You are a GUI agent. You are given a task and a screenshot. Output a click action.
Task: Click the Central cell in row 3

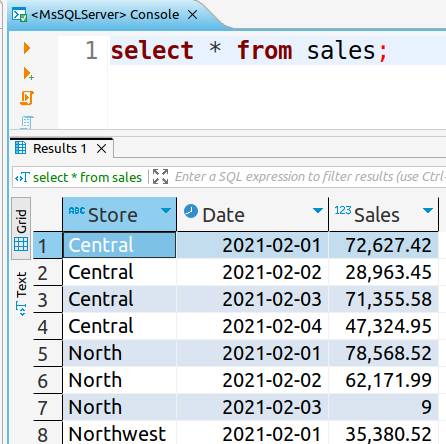[x=119, y=299]
